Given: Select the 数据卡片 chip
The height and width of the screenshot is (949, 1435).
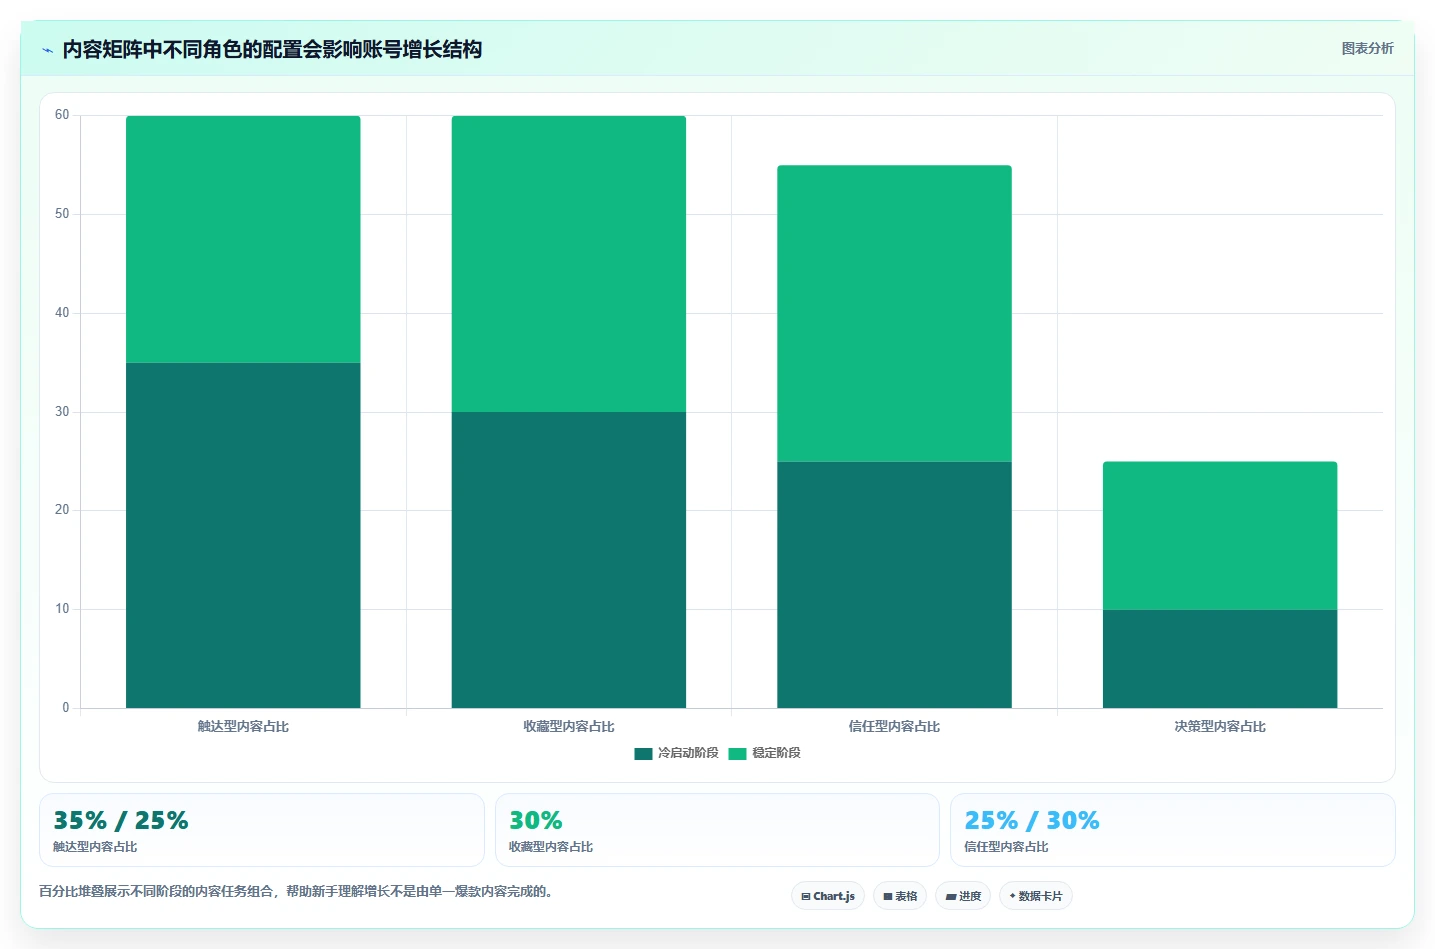Looking at the screenshot, I should coord(1036,896).
